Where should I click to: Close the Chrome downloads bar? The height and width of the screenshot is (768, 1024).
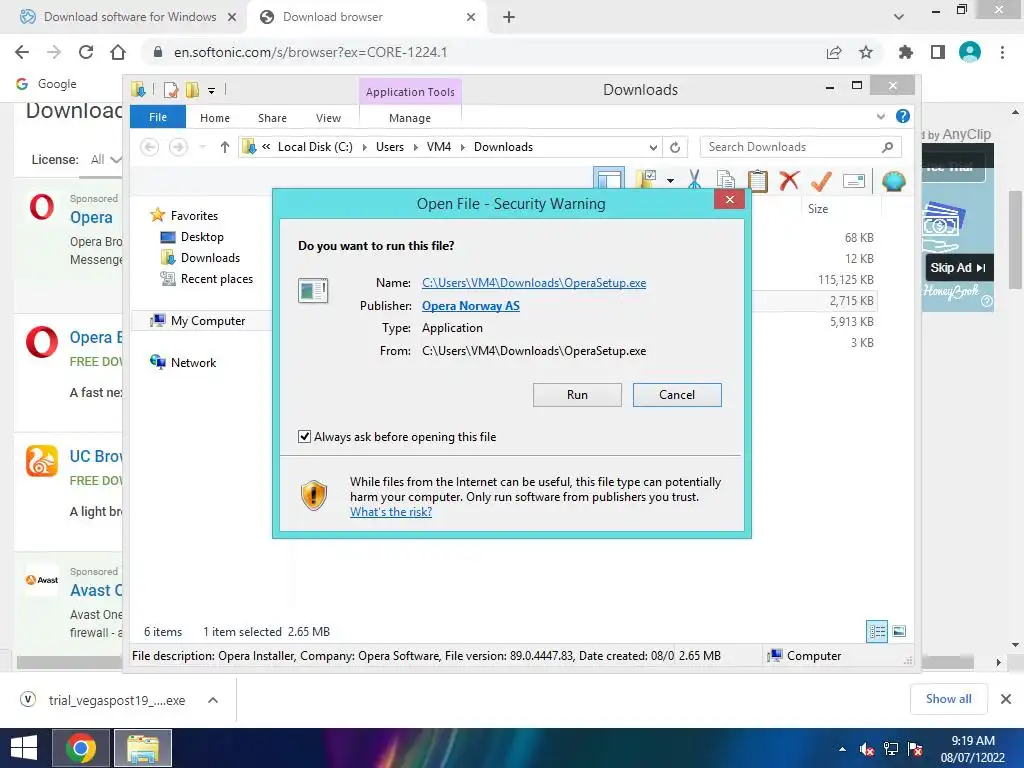tap(1006, 699)
